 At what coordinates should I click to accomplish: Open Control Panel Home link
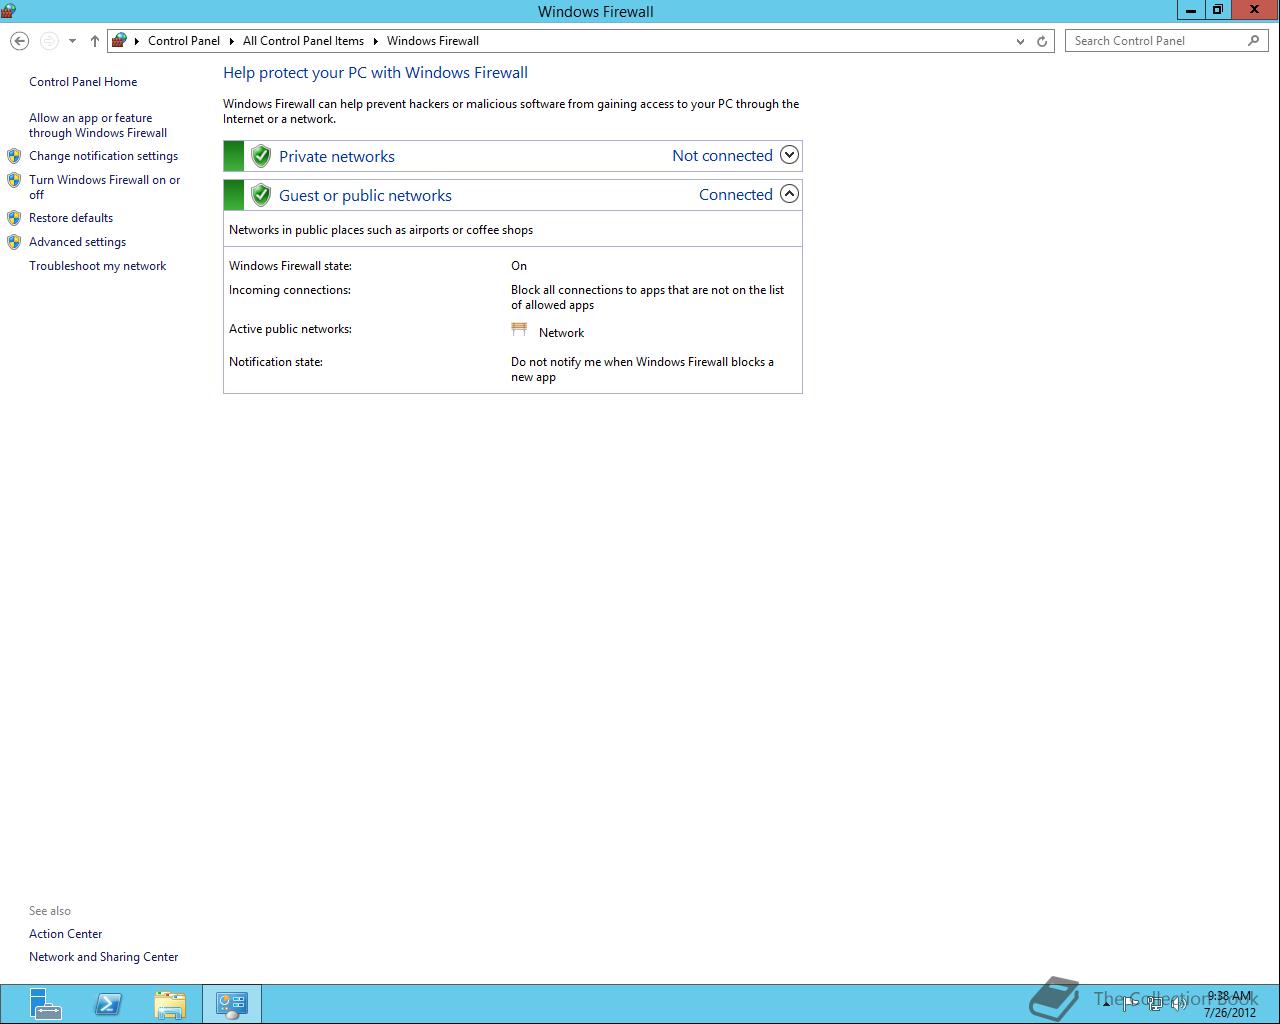point(83,82)
